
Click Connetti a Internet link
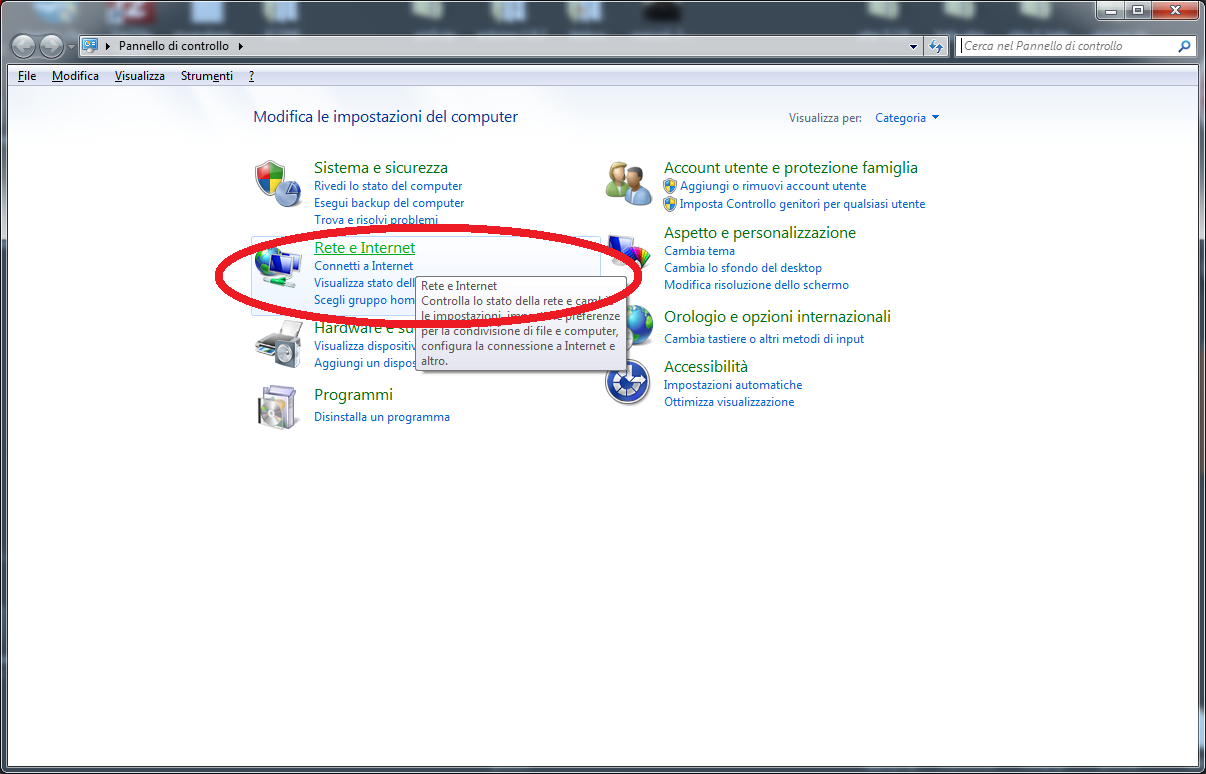(x=363, y=266)
